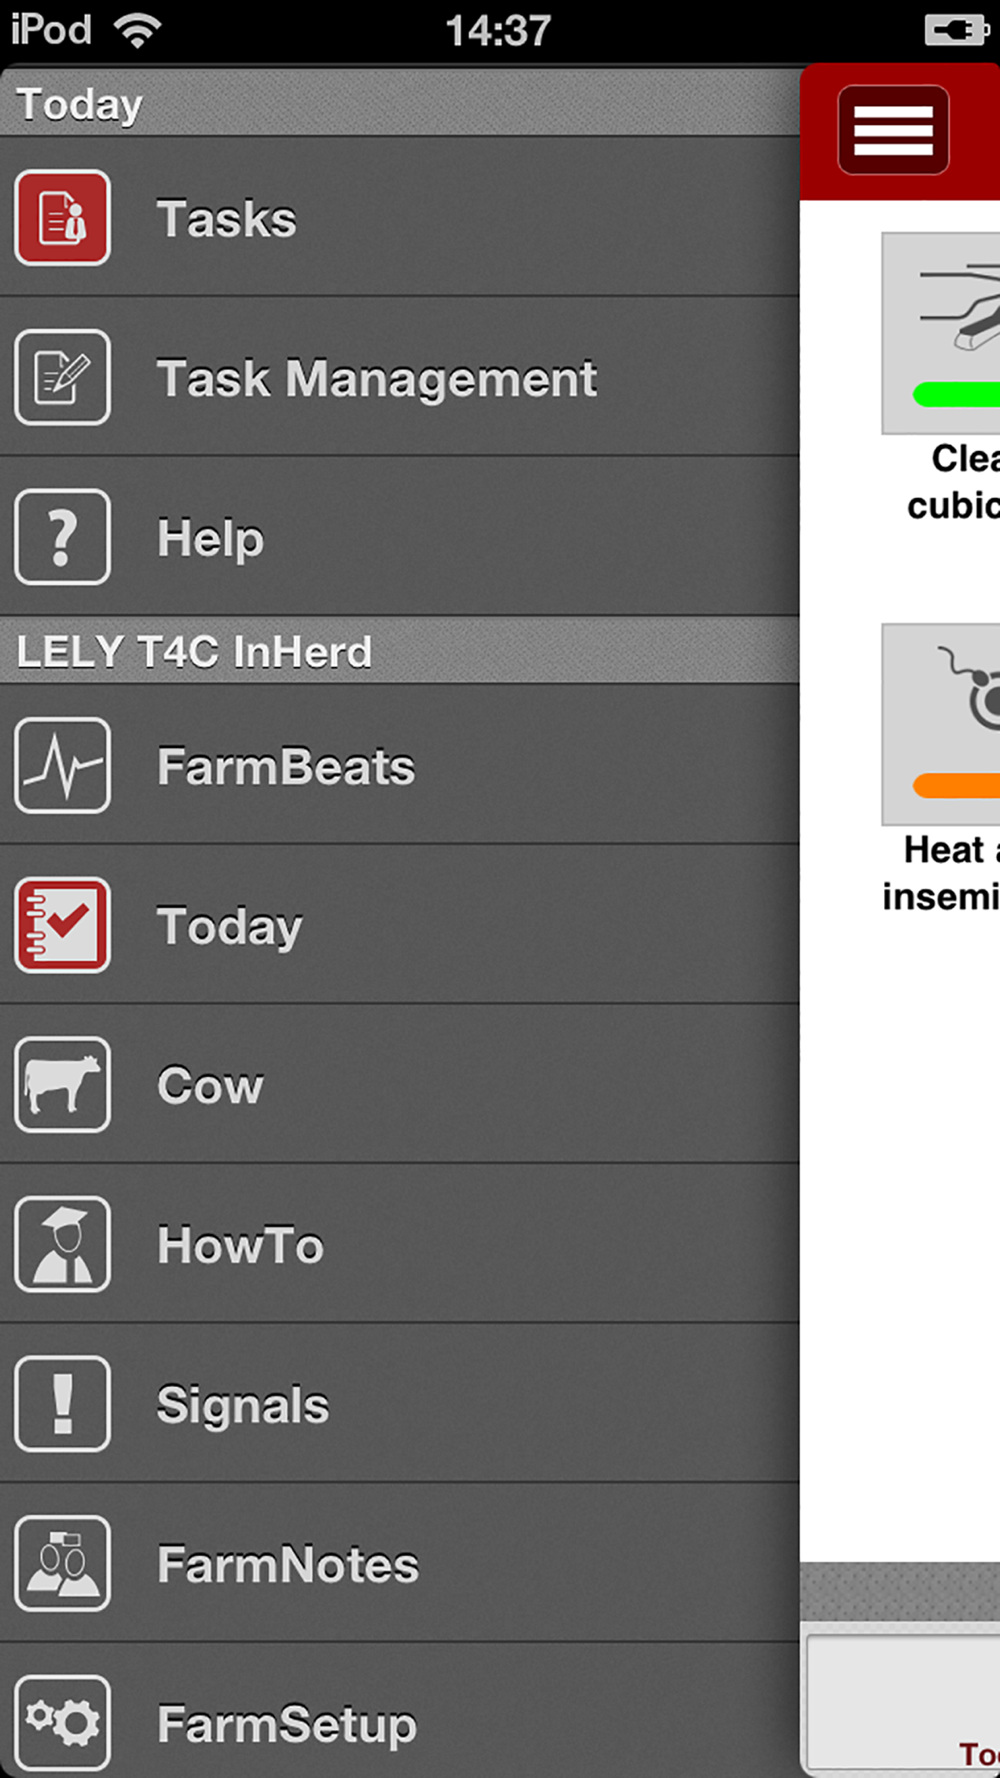Open the Signals menu item

pyautogui.click(x=243, y=1405)
